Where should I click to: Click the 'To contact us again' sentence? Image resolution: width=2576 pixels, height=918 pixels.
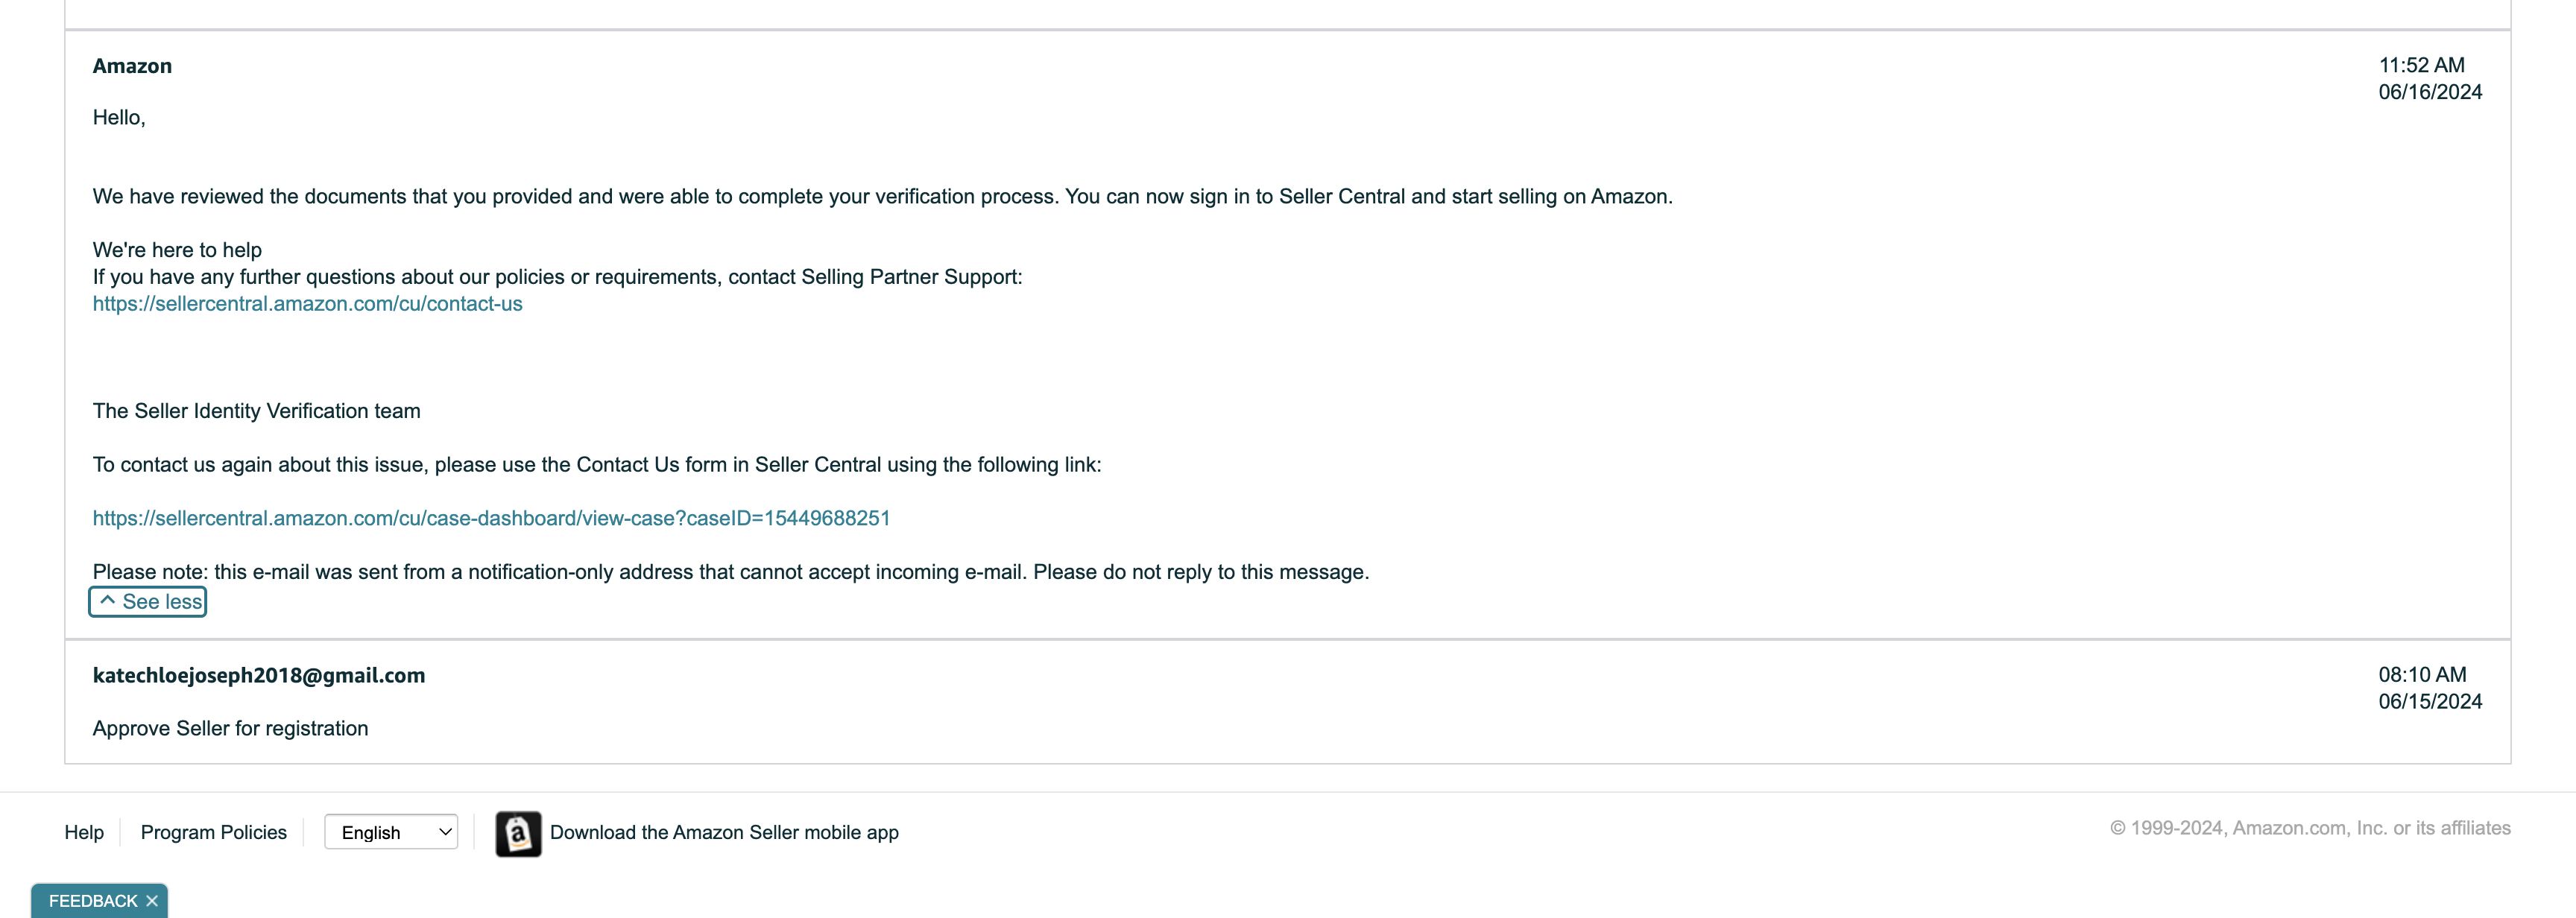597,465
